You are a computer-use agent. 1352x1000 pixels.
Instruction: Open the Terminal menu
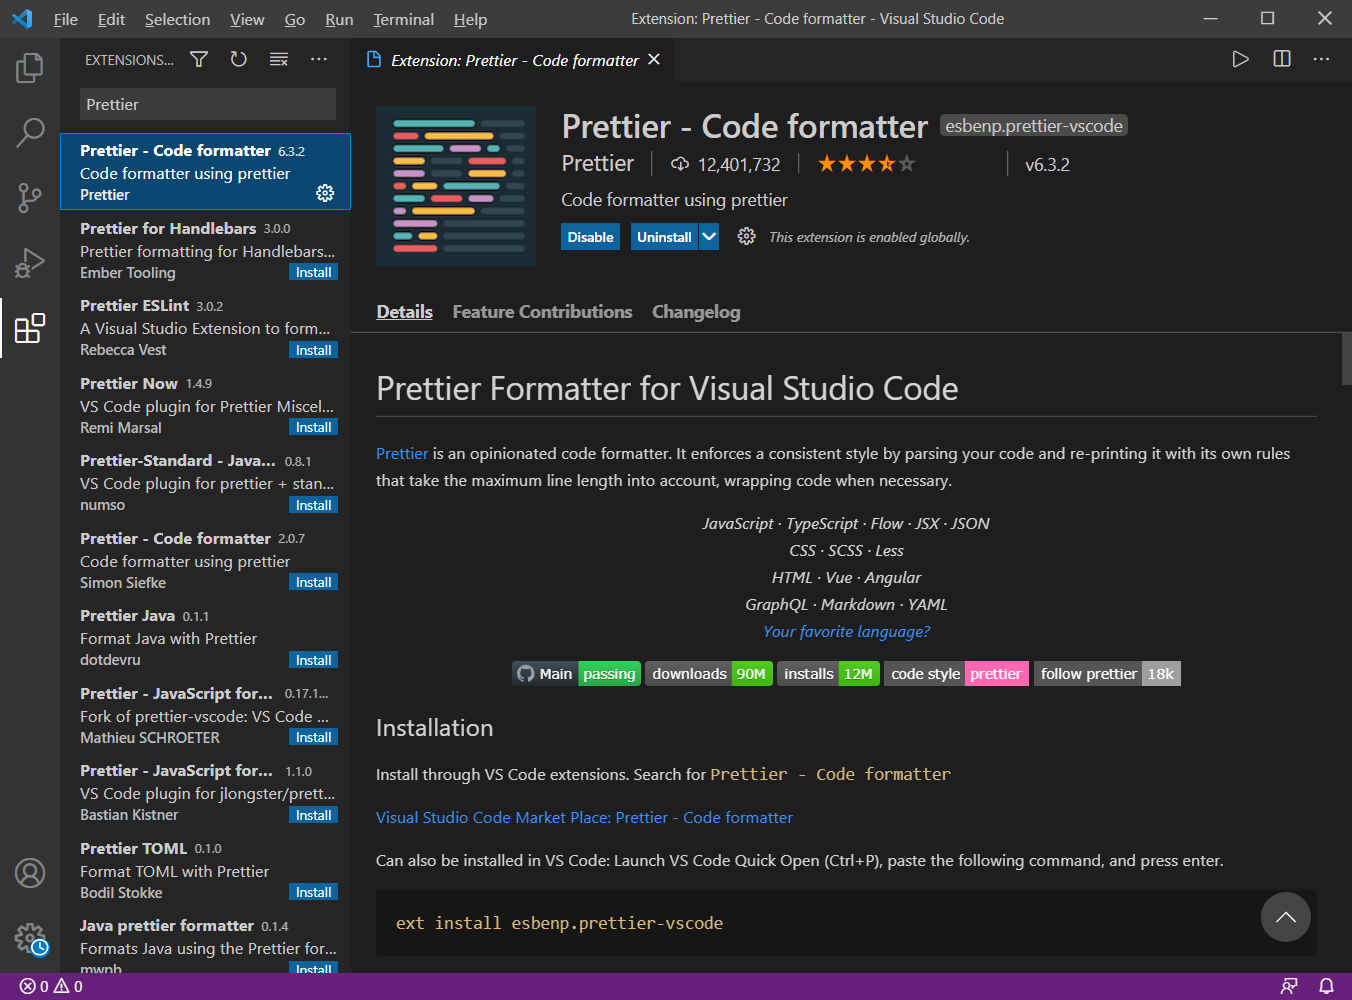pos(403,19)
